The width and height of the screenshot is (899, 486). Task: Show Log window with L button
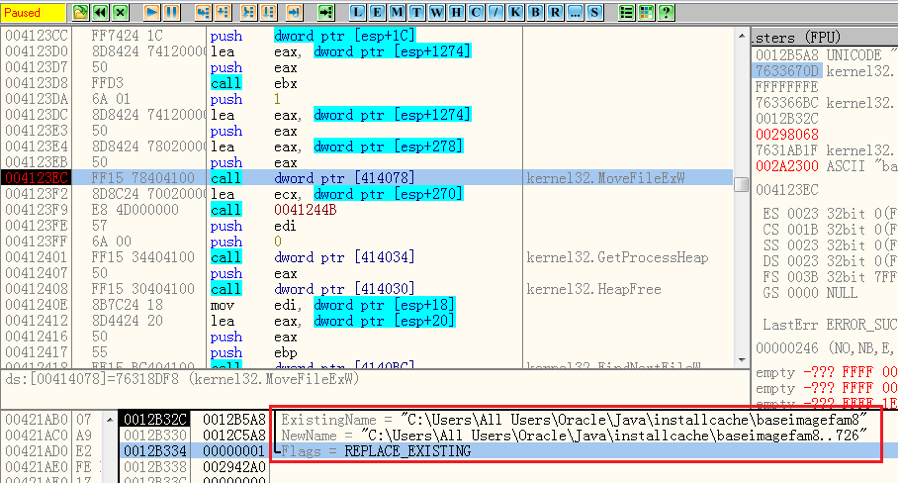357,12
